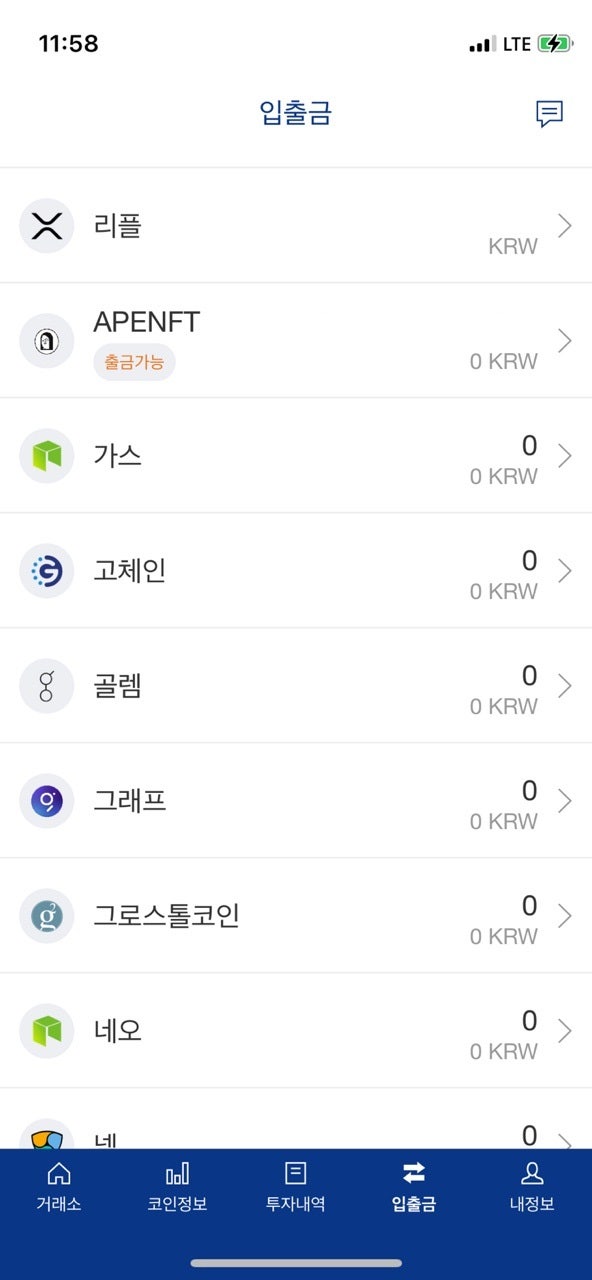
Task: Open the chat message icon in header
Action: coord(549,114)
